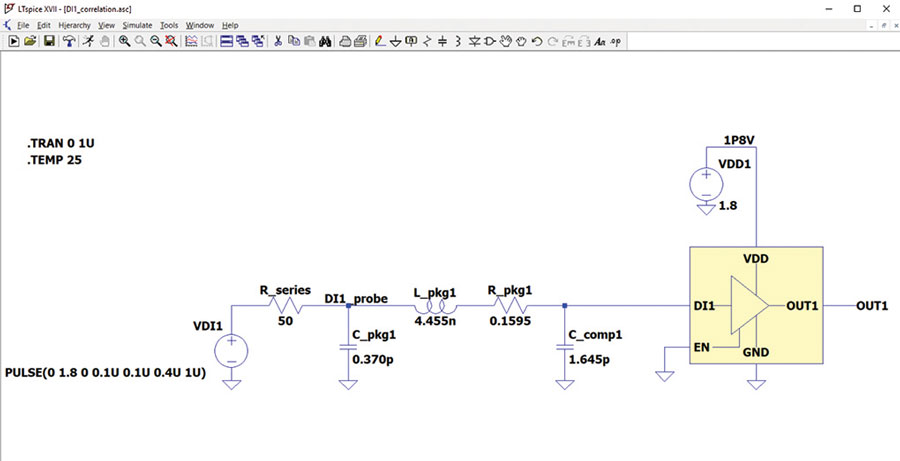The image size is (900, 461).
Task: Open the Simulate menu
Action: tap(137, 25)
